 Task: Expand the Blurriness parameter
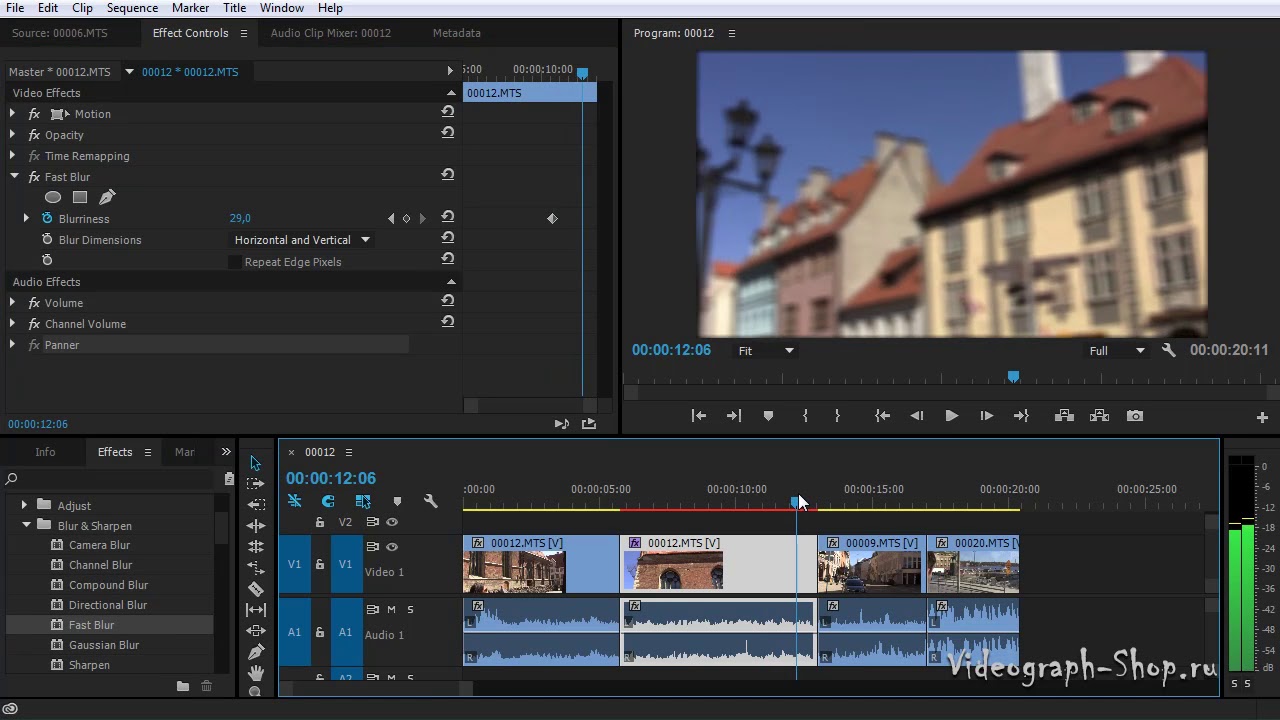(x=27, y=218)
